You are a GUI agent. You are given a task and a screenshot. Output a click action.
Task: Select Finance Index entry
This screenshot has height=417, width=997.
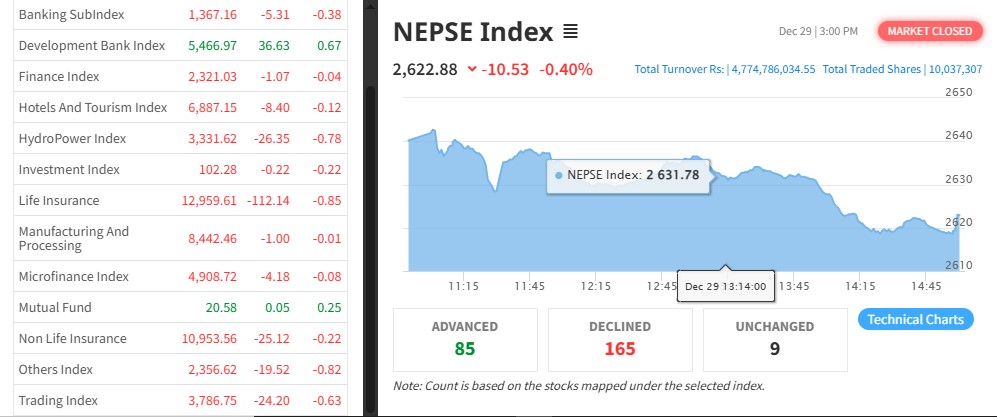tap(59, 76)
